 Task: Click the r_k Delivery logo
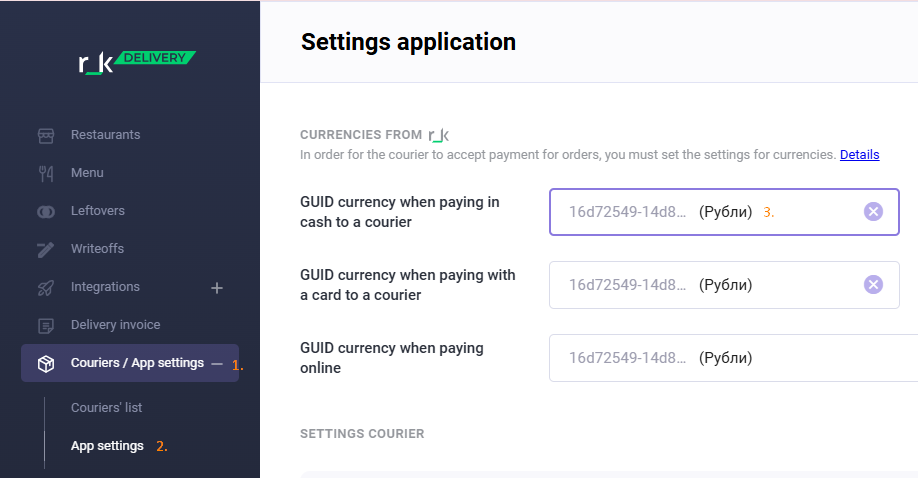click(x=137, y=62)
